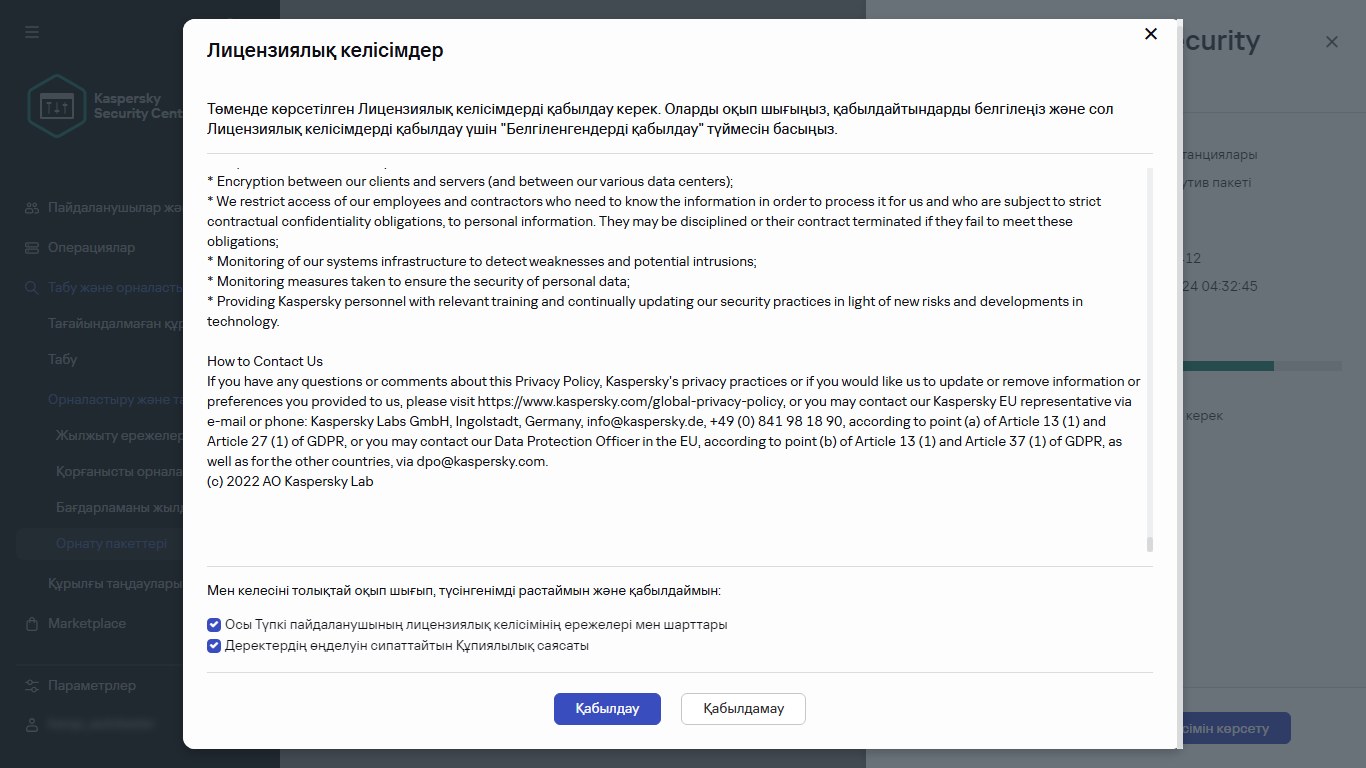Viewport: 1366px width, 768px height.
Task: Click the magnifier icon beside Табу және орналастыру
Action: [x=32, y=287]
